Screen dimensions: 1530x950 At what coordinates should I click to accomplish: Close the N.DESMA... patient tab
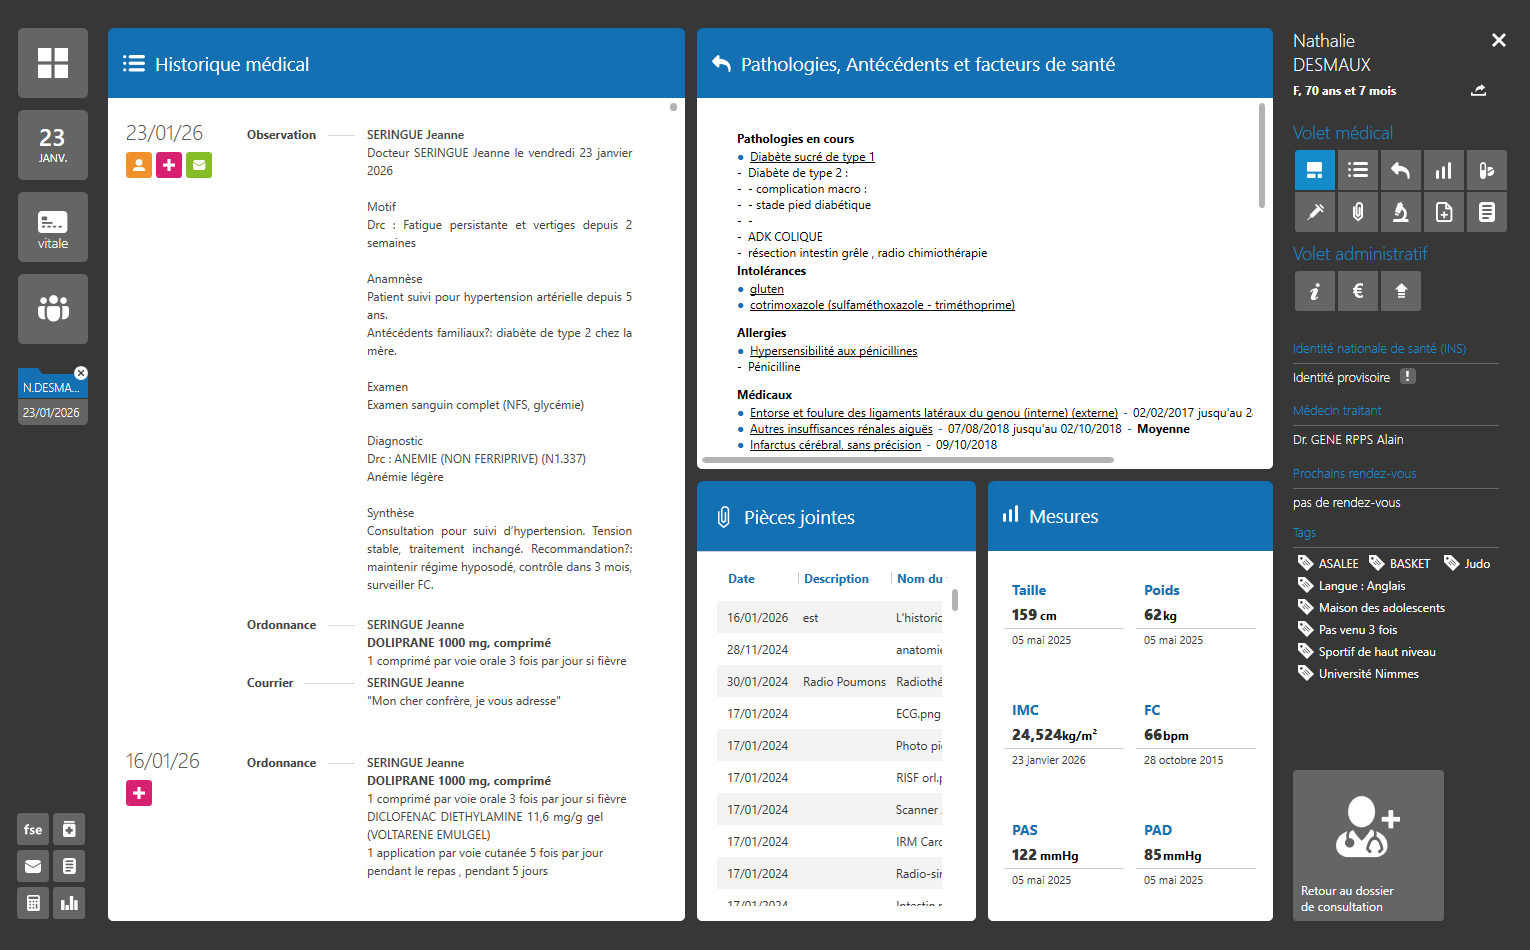pyautogui.click(x=81, y=373)
